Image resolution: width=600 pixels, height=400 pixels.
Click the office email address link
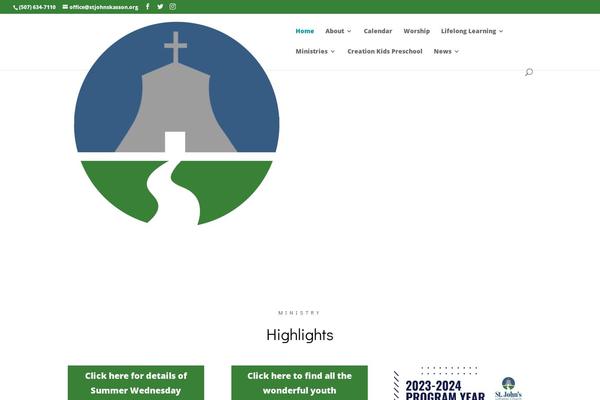(x=104, y=7)
